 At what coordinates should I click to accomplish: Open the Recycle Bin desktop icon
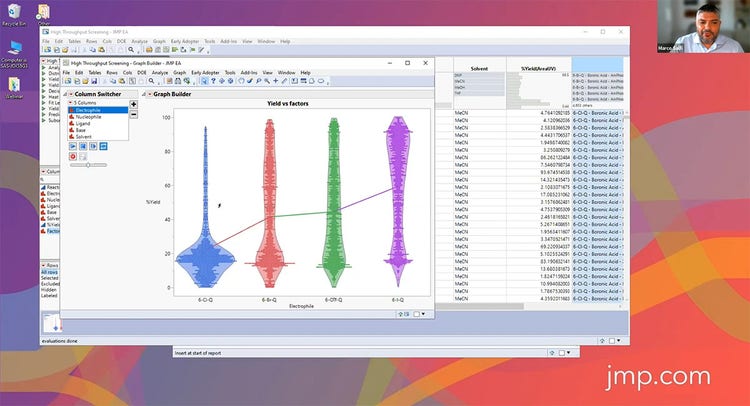(x=14, y=15)
